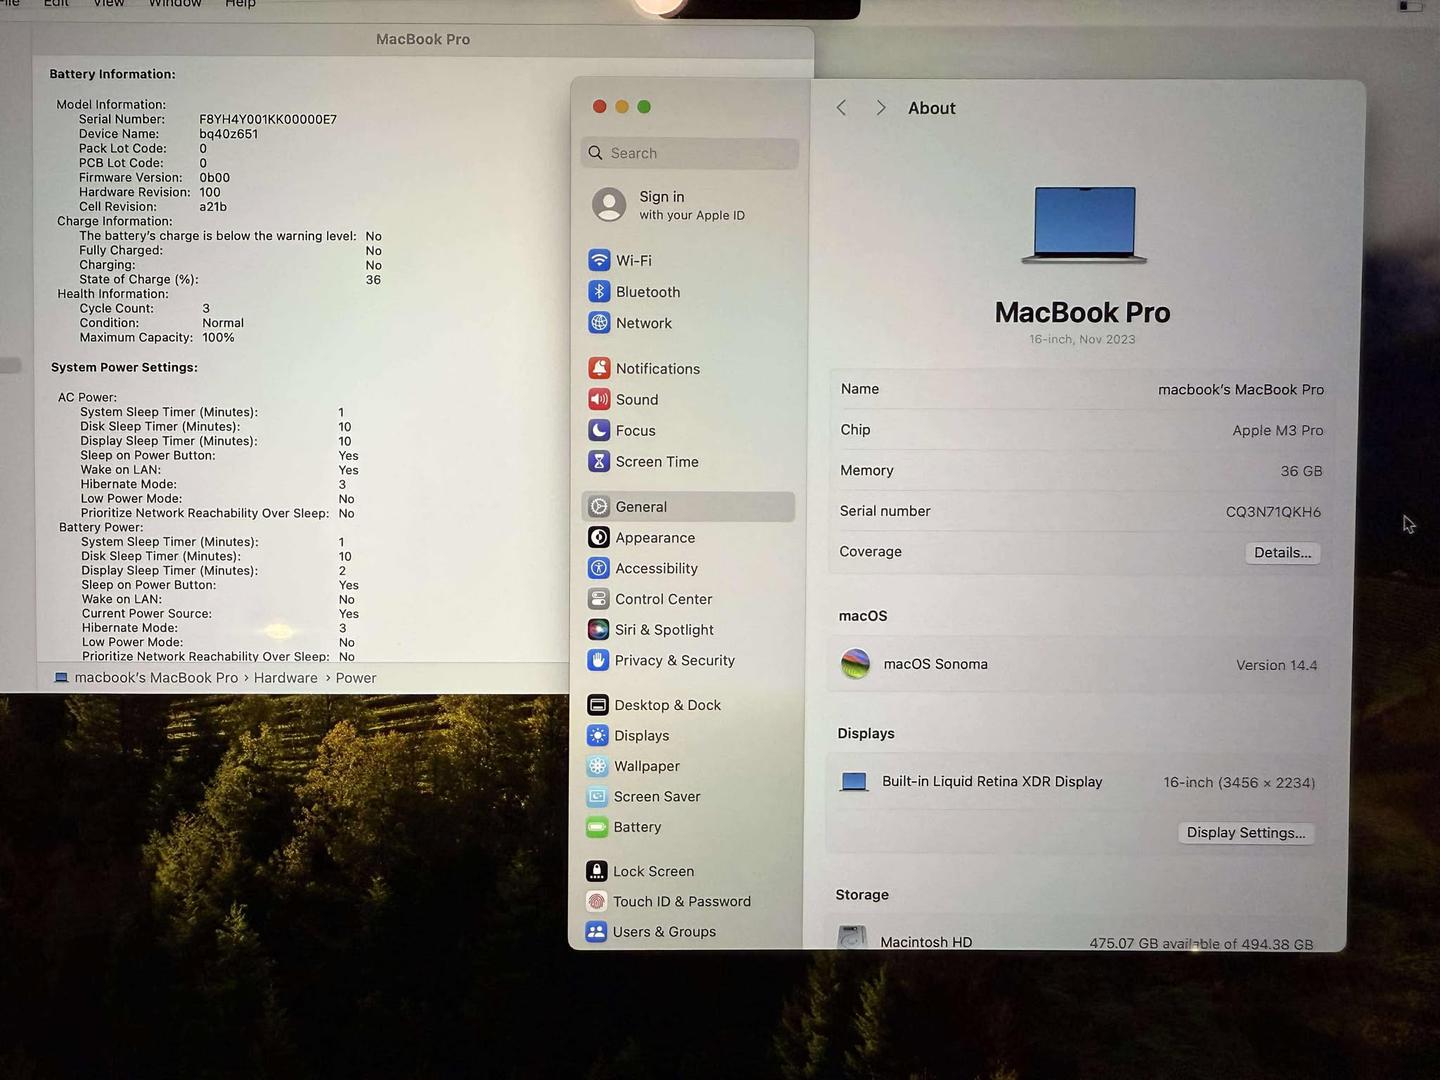Image resolution: width=1440 pixels, height=1080 pixels.
Task: Select the Accessibility icon
Action: (x=598, y=568)
